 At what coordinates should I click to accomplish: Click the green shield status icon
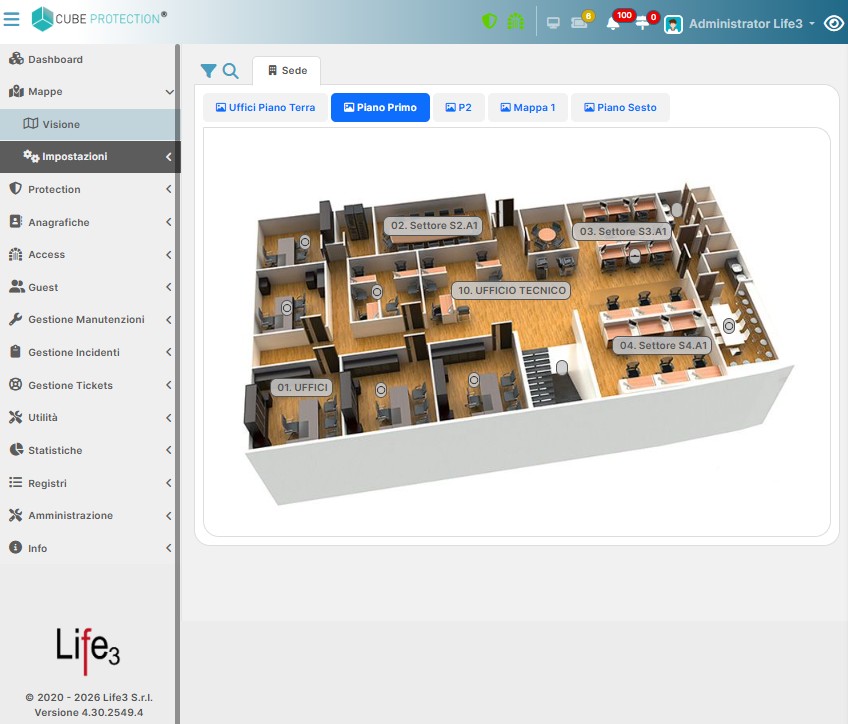click(x=489, y=22)
